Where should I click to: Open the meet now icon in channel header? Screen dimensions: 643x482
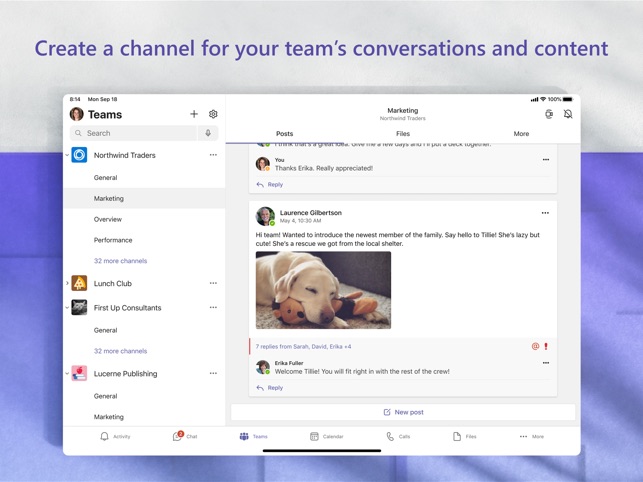tap(549, 114)
